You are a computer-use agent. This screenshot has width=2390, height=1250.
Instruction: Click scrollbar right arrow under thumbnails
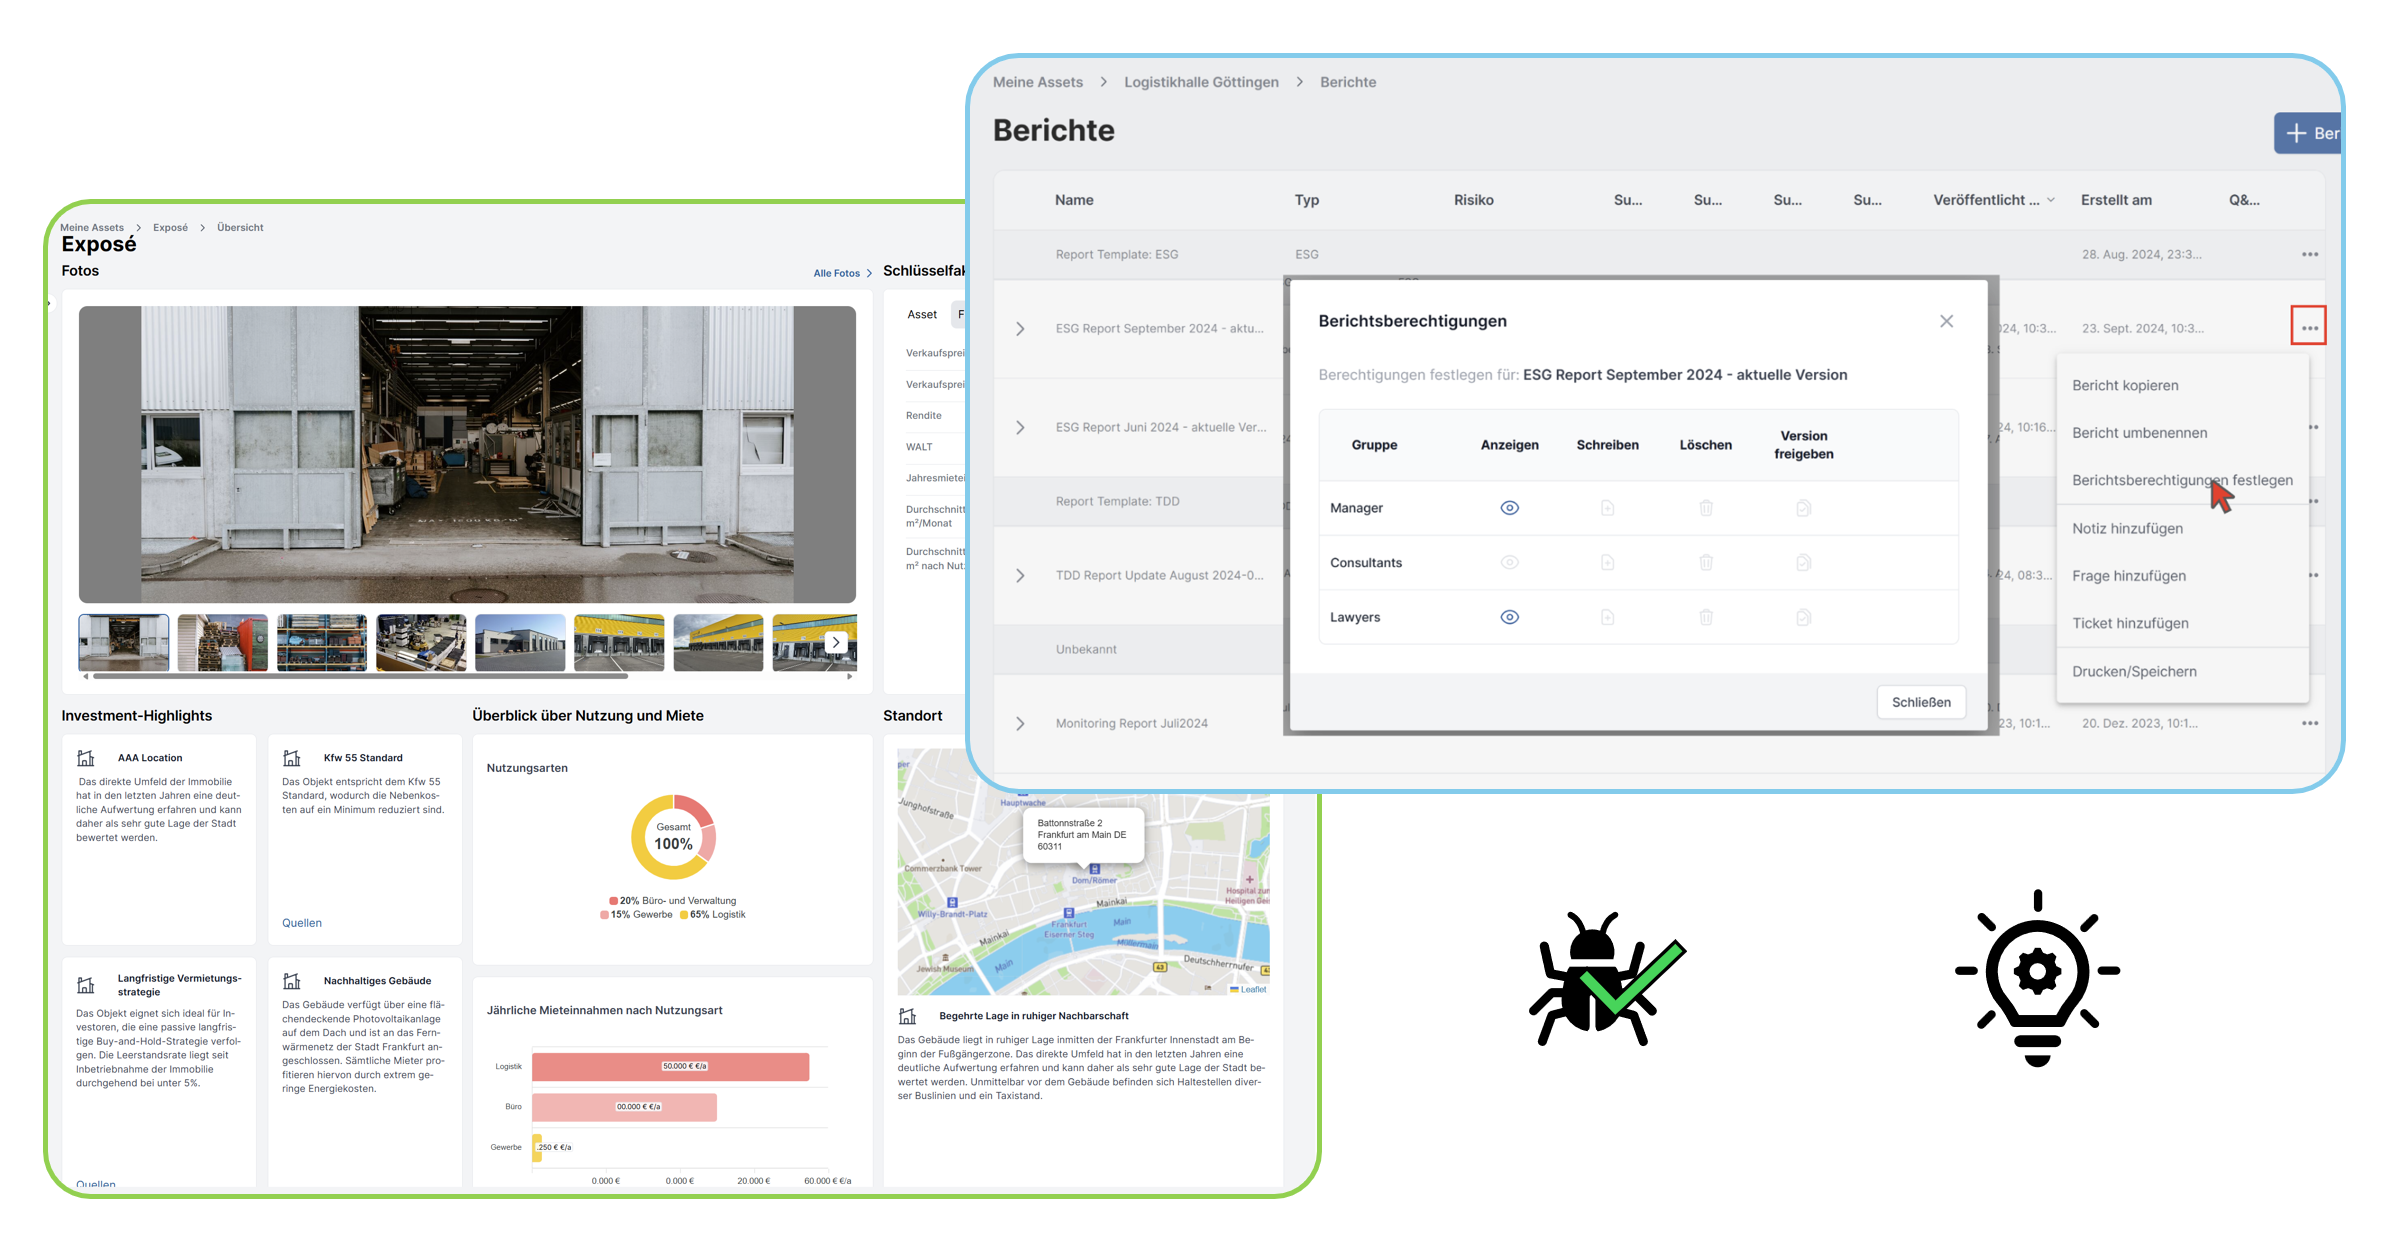[850, 677]
